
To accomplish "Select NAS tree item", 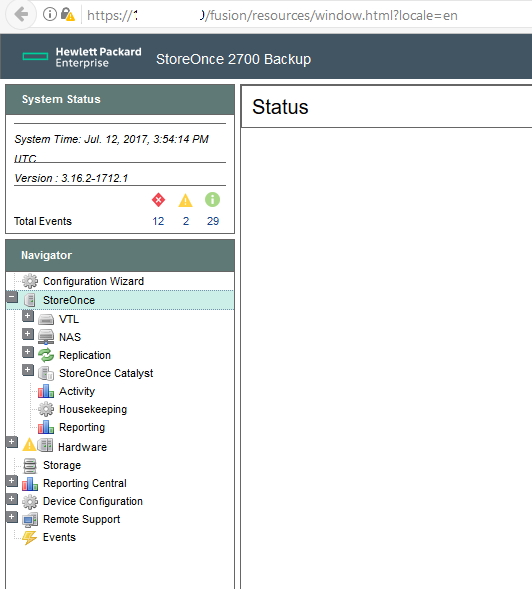I will click(x=70, y=337).
